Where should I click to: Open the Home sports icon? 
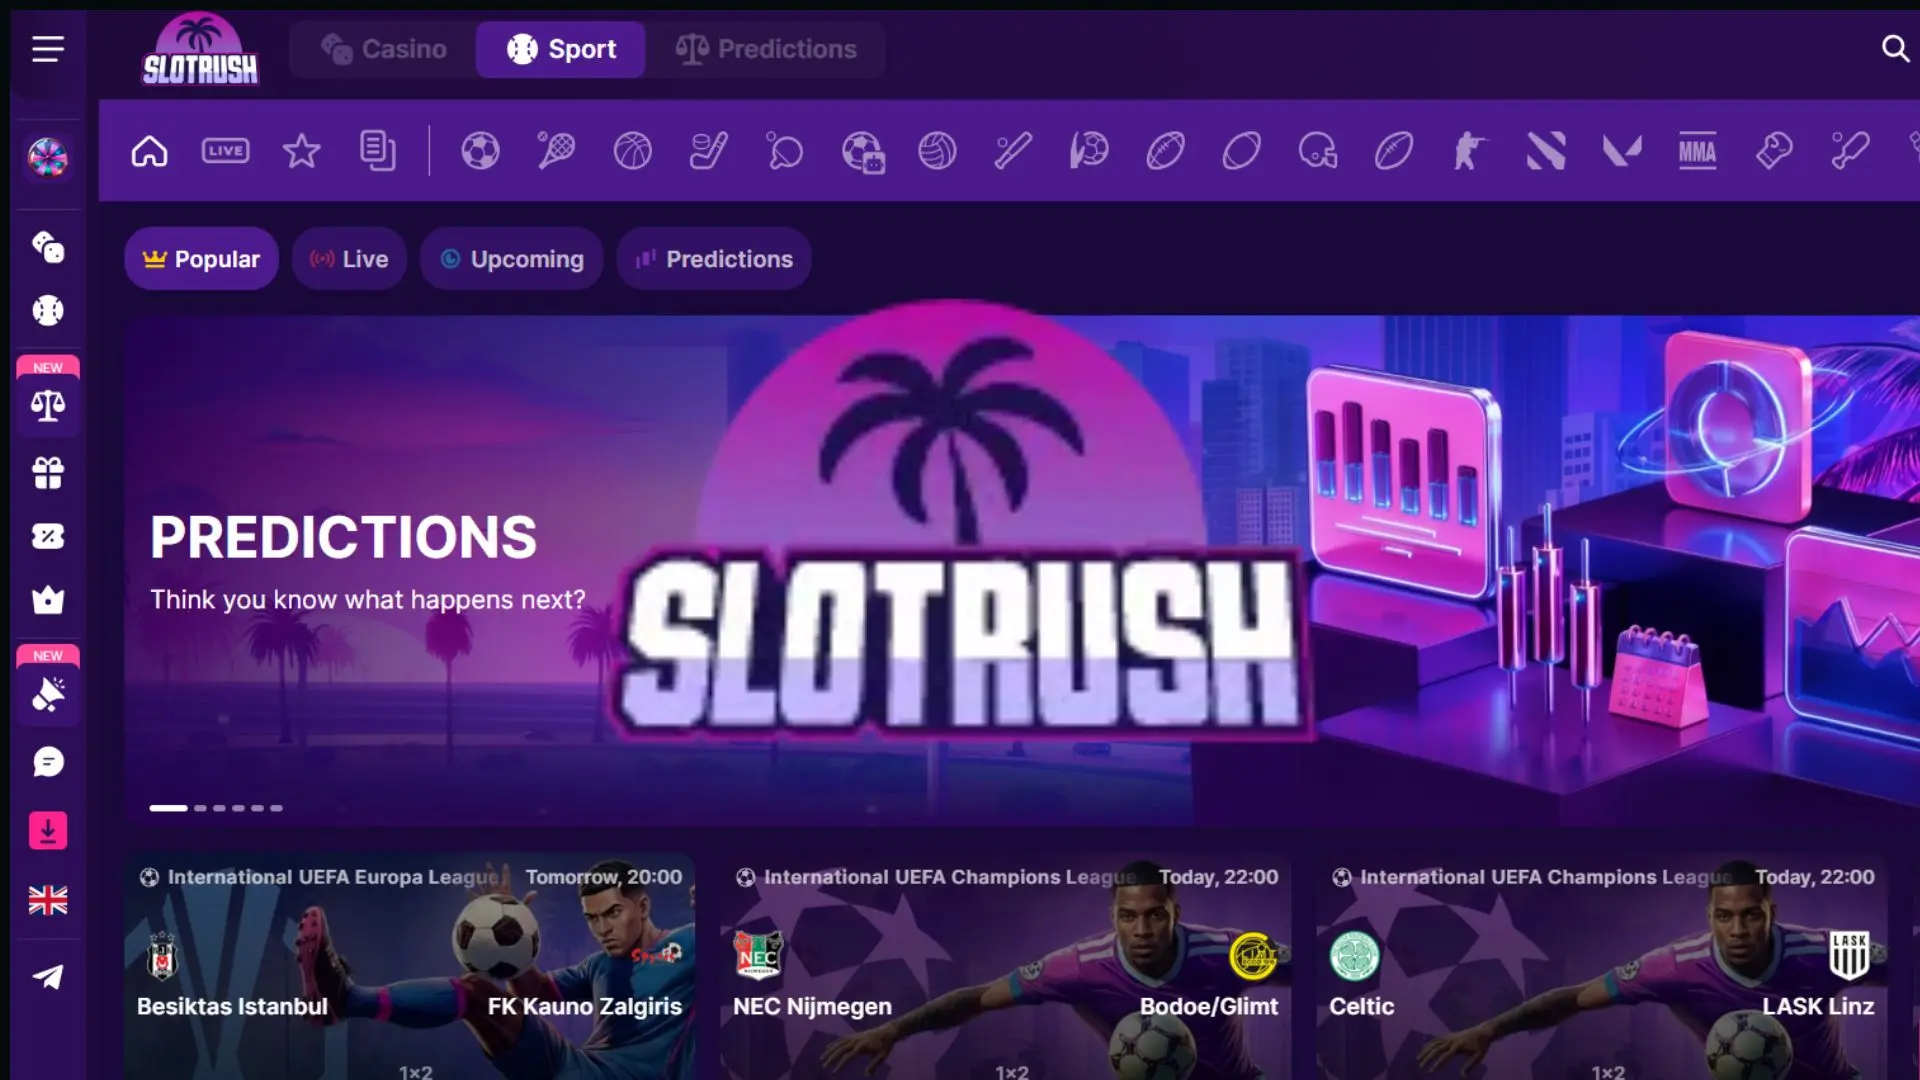(x=150, y=151)
